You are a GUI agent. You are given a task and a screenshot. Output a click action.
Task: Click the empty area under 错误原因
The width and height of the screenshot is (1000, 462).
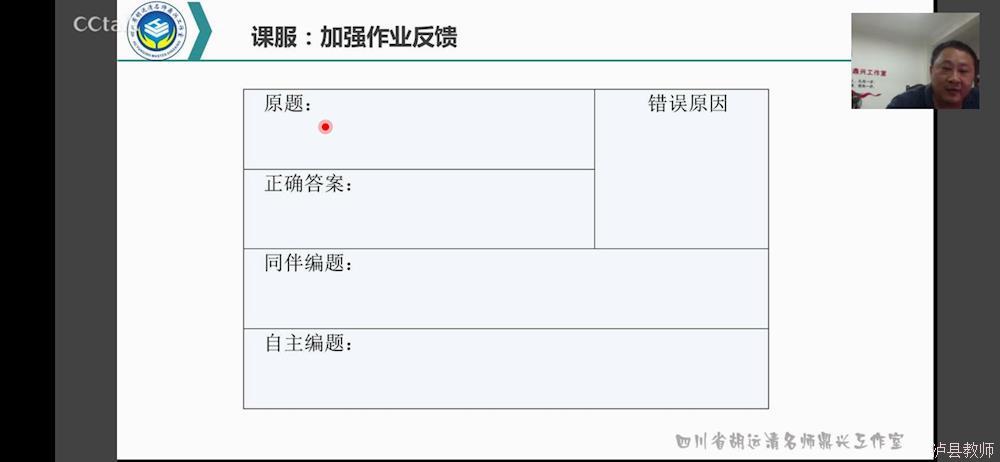[x=682, y=182]
